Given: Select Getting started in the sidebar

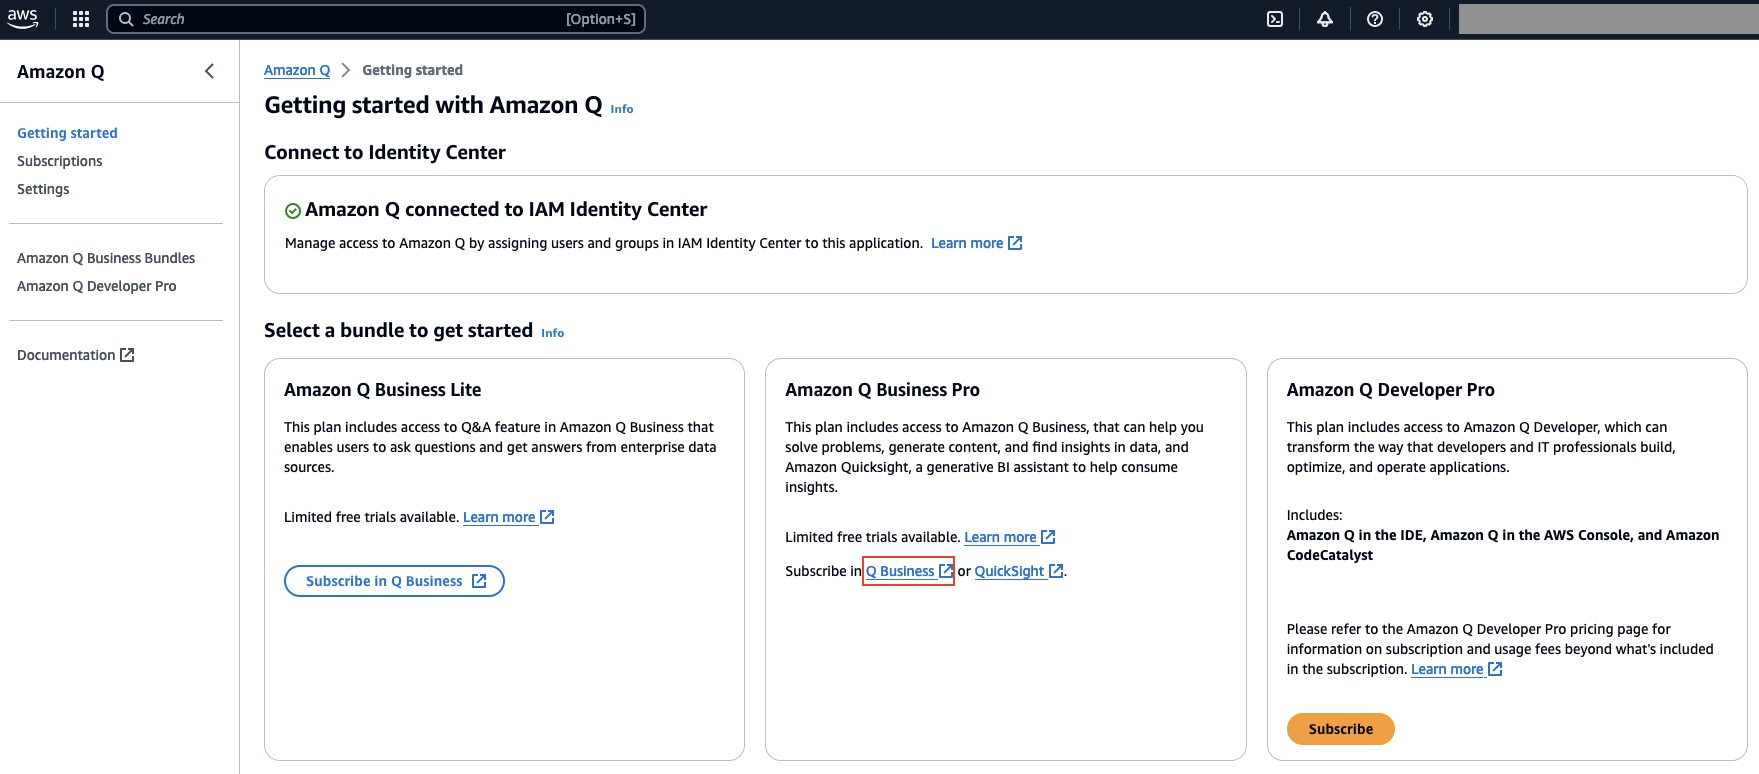Looking at the screenshot, I should click(67, 133).
